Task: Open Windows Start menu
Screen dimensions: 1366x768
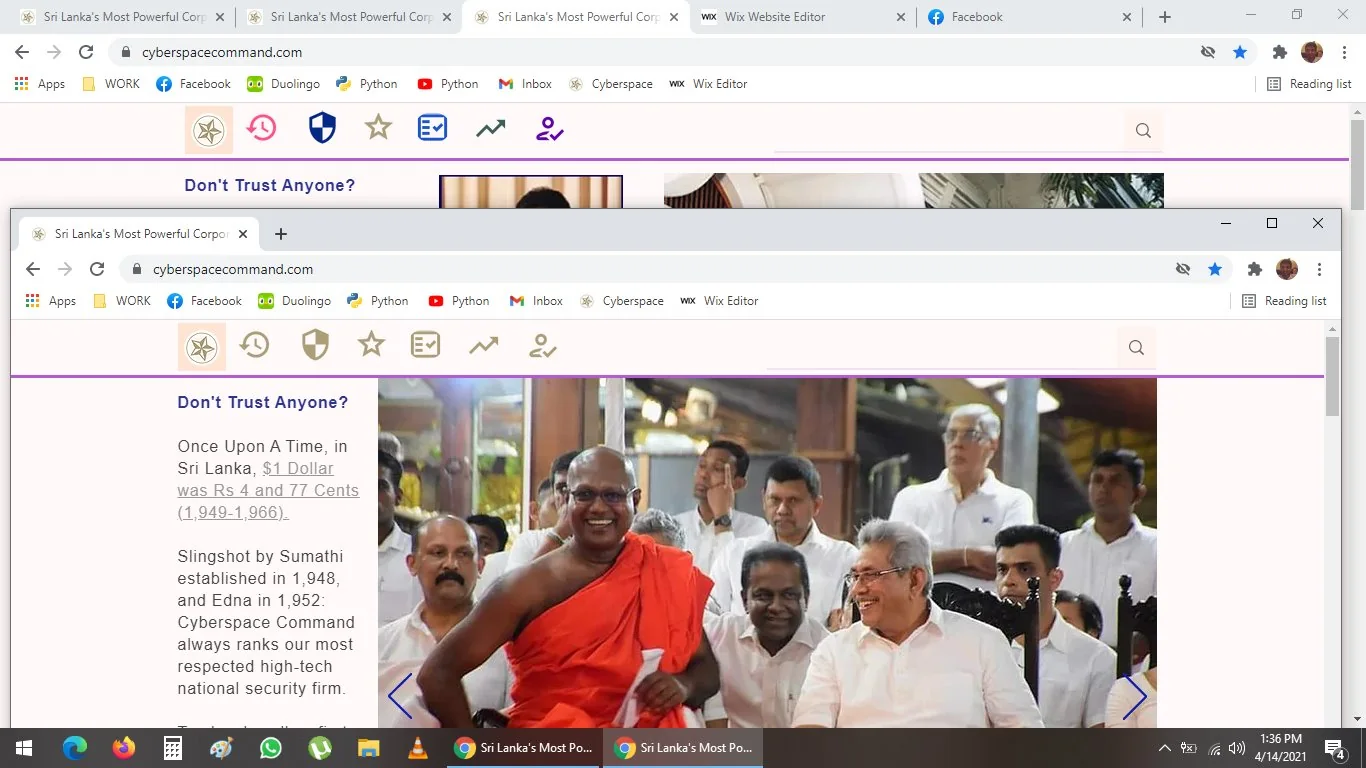Action: click(24, 748)
